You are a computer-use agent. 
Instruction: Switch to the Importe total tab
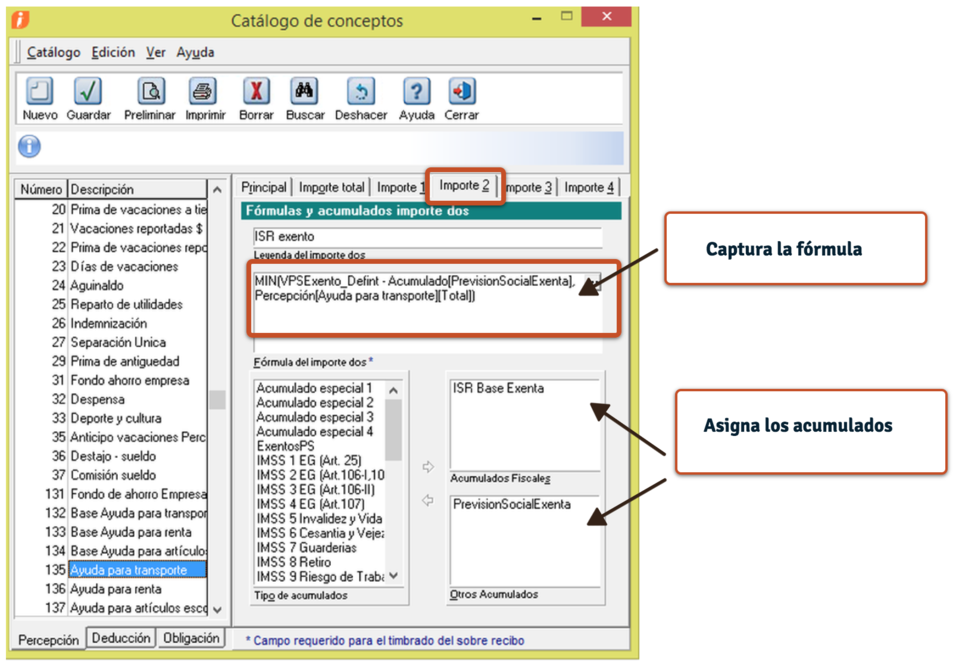(x=331, y=187)
